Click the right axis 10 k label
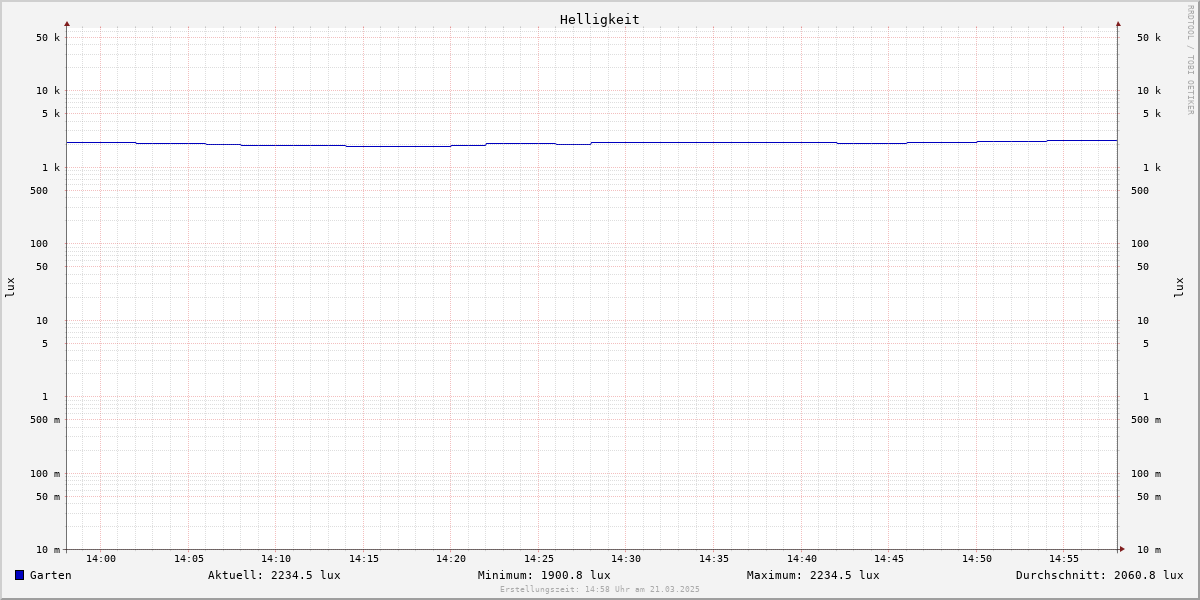This screenshot has width=1200, height=600. click(x=1149, y=91)
